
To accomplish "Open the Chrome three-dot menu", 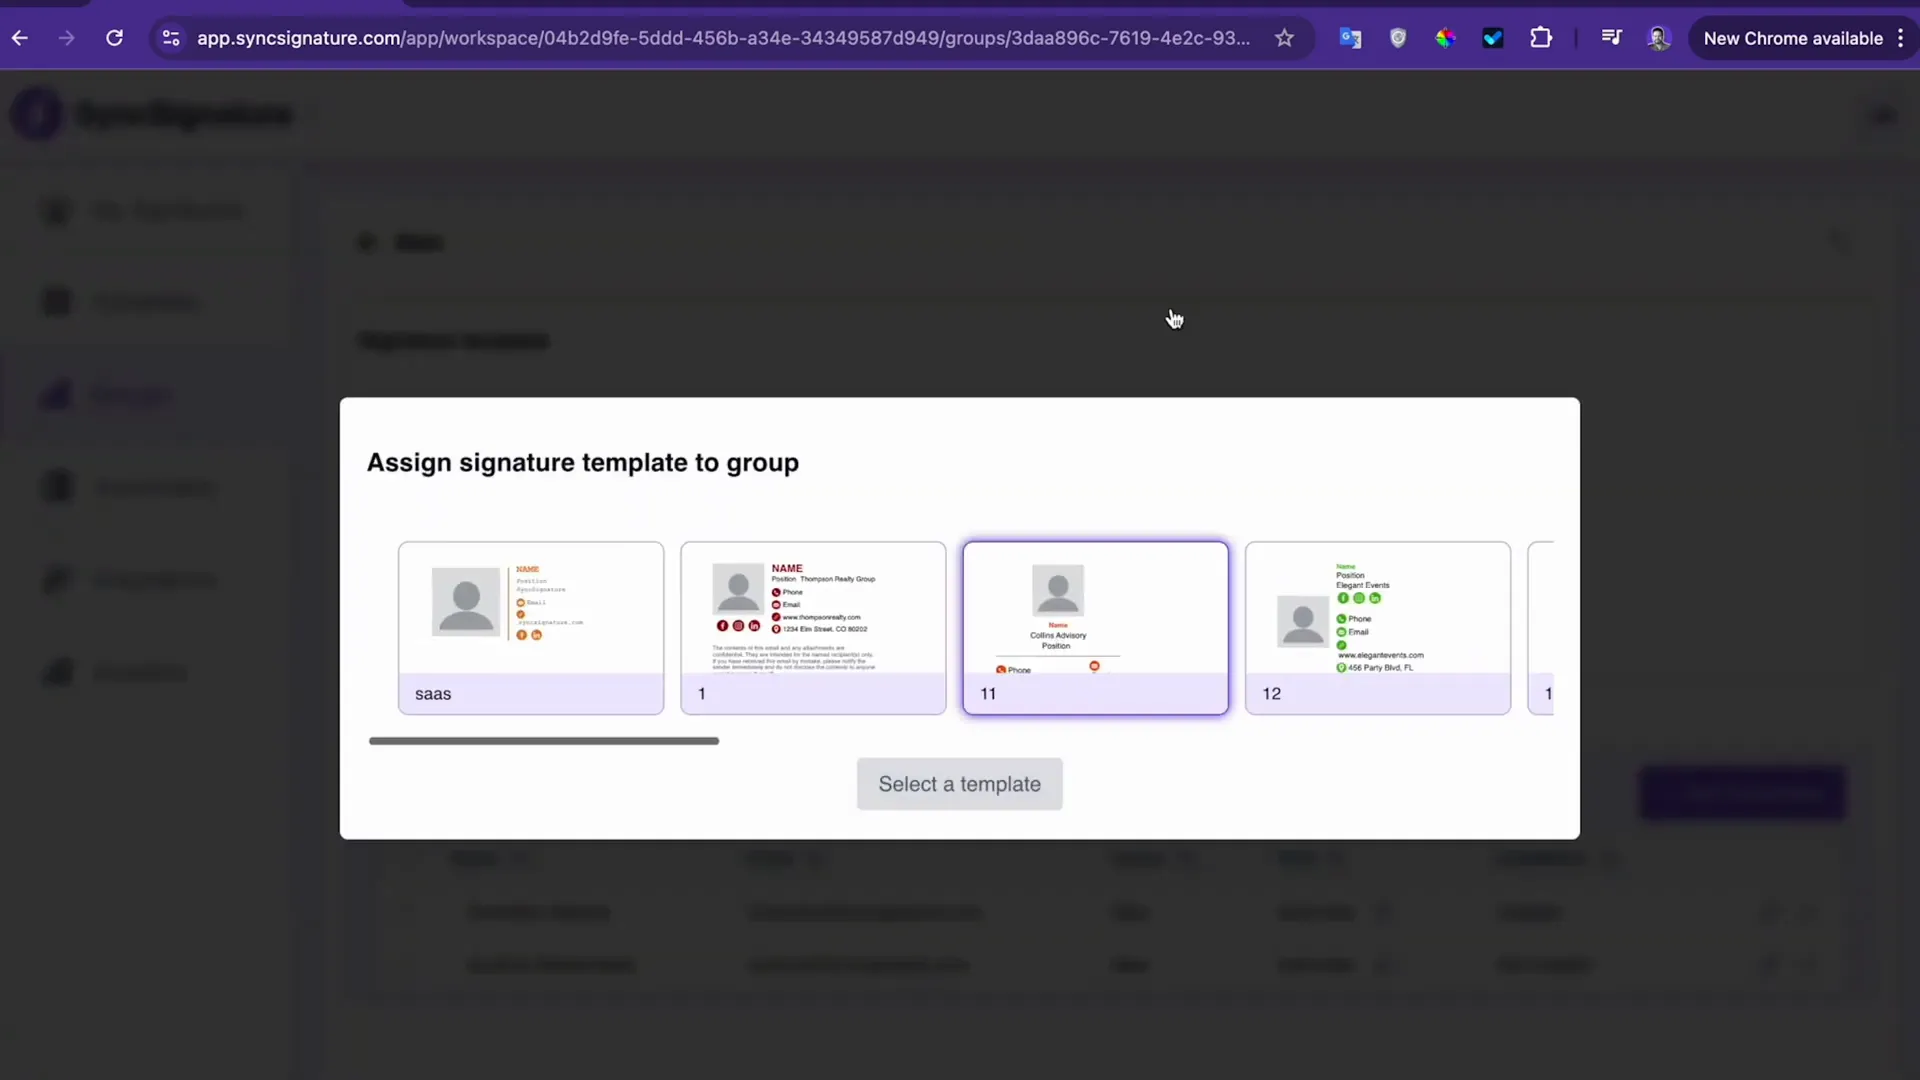I will pos(1901,38).
